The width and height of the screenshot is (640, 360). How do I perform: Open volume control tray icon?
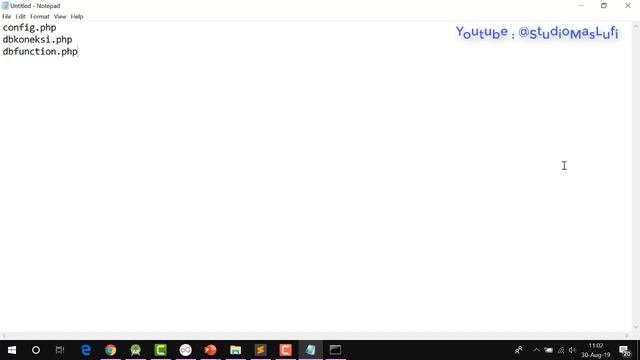[572, 350]
